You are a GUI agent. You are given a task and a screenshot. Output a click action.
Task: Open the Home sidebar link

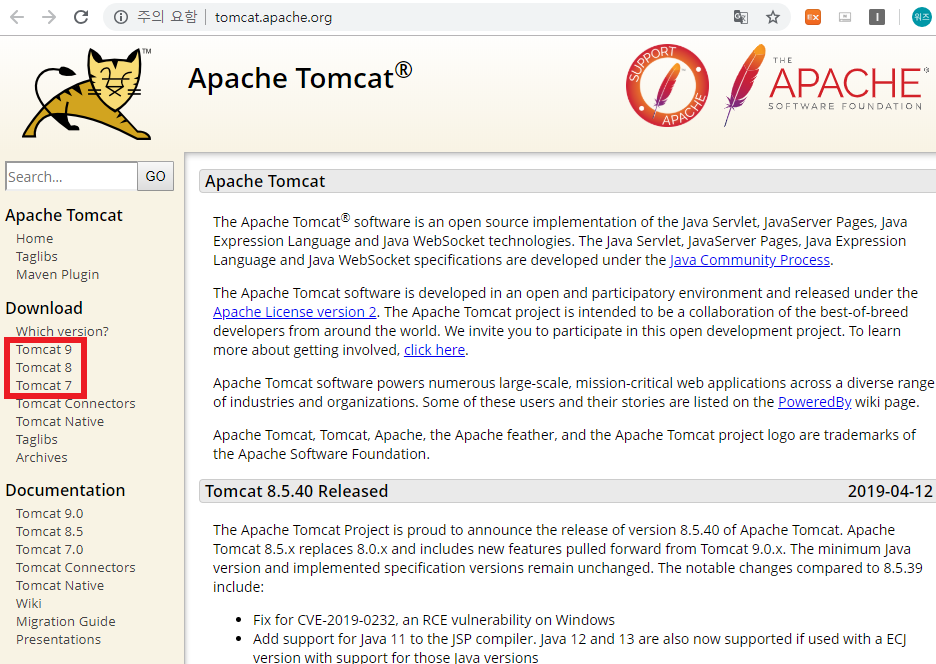click(x=35, y=238)
